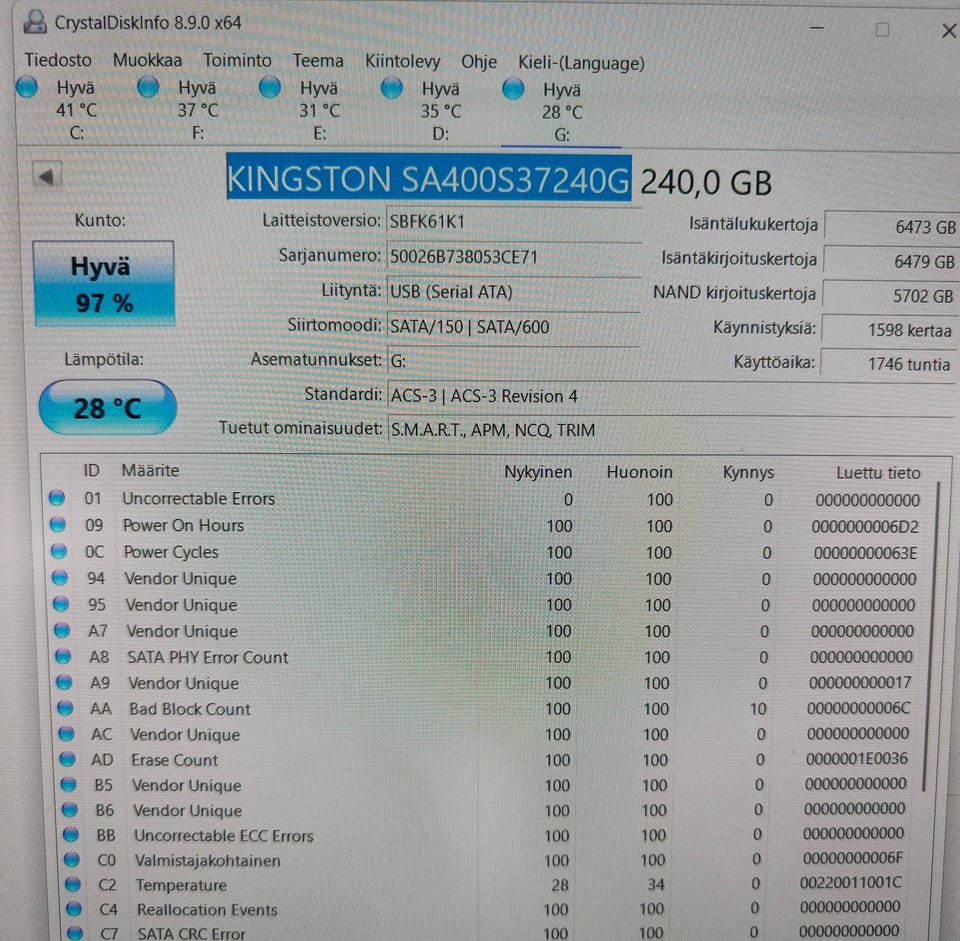Click status orb for Bad Block Count row
This screenshot has width=960, height=941.
click(66, 708)
